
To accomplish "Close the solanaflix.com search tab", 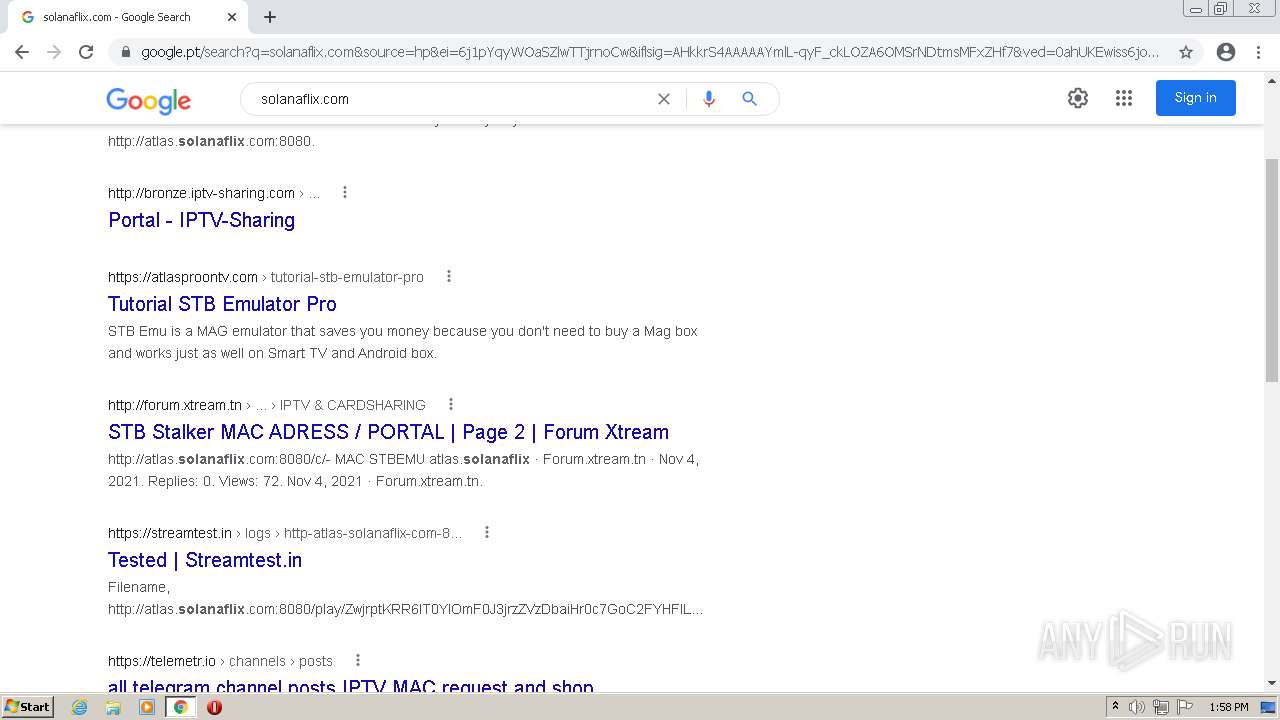I will pos(232,17).
